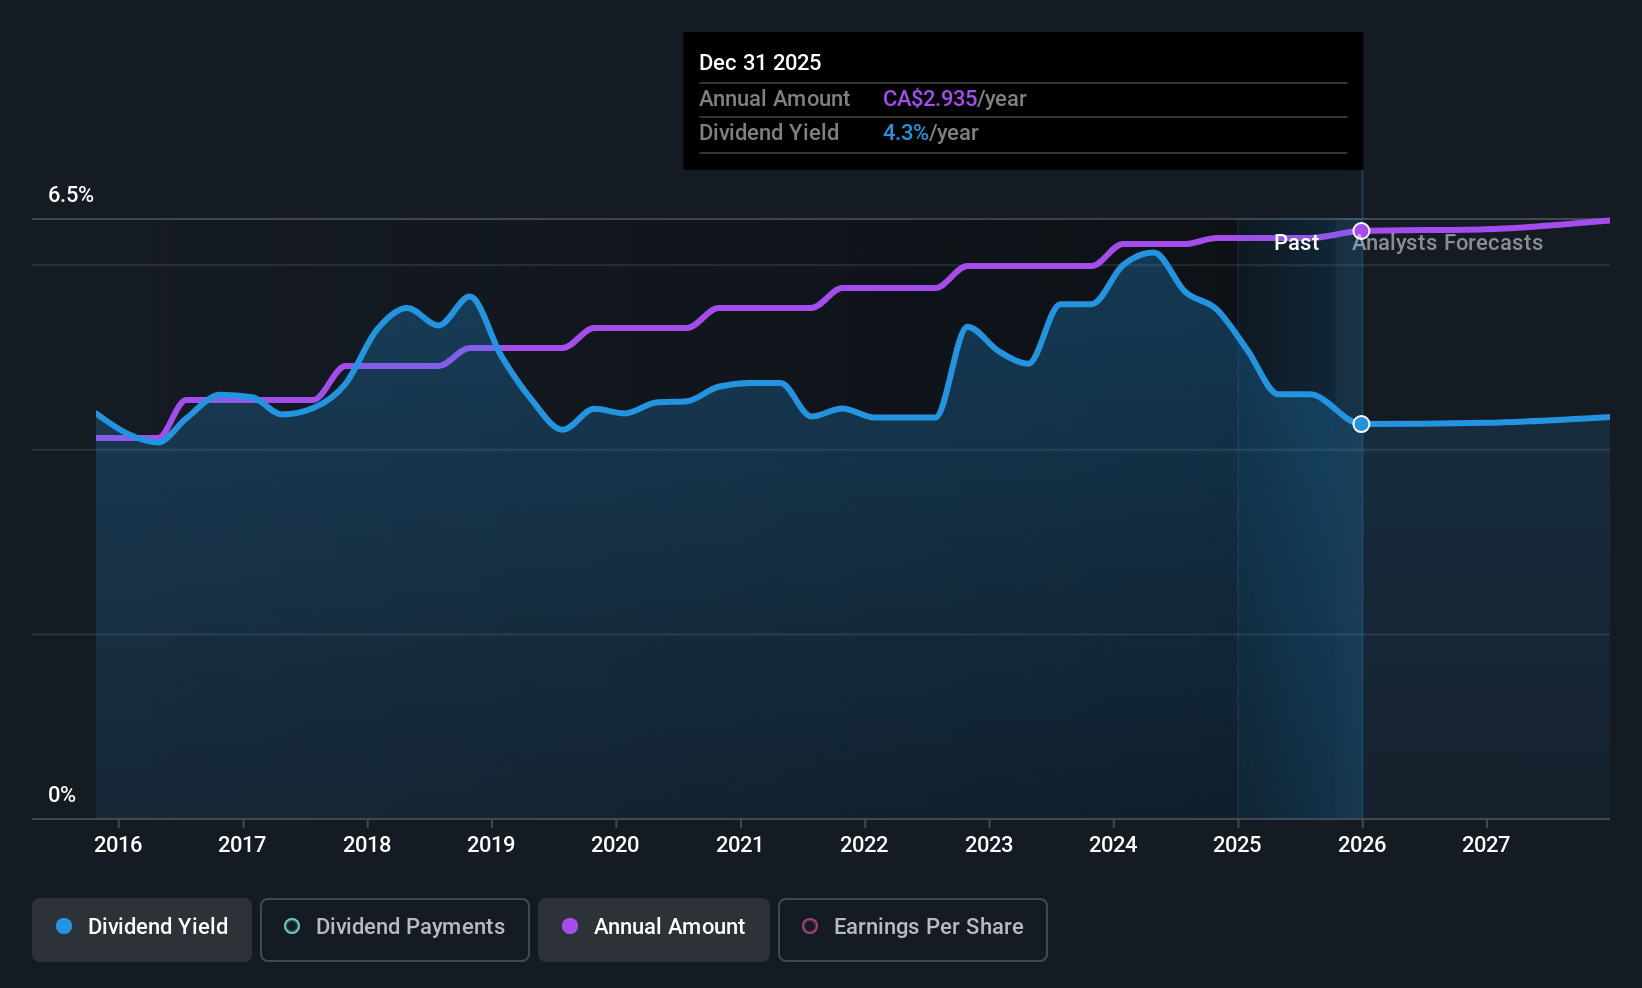Click the teal Dividend Payments circle icon

292,927
